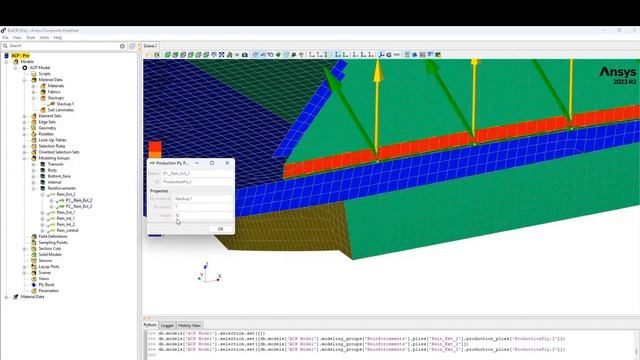Click the Geometry icon in the tree
The image size is (640, 360).
click(34, 128)
